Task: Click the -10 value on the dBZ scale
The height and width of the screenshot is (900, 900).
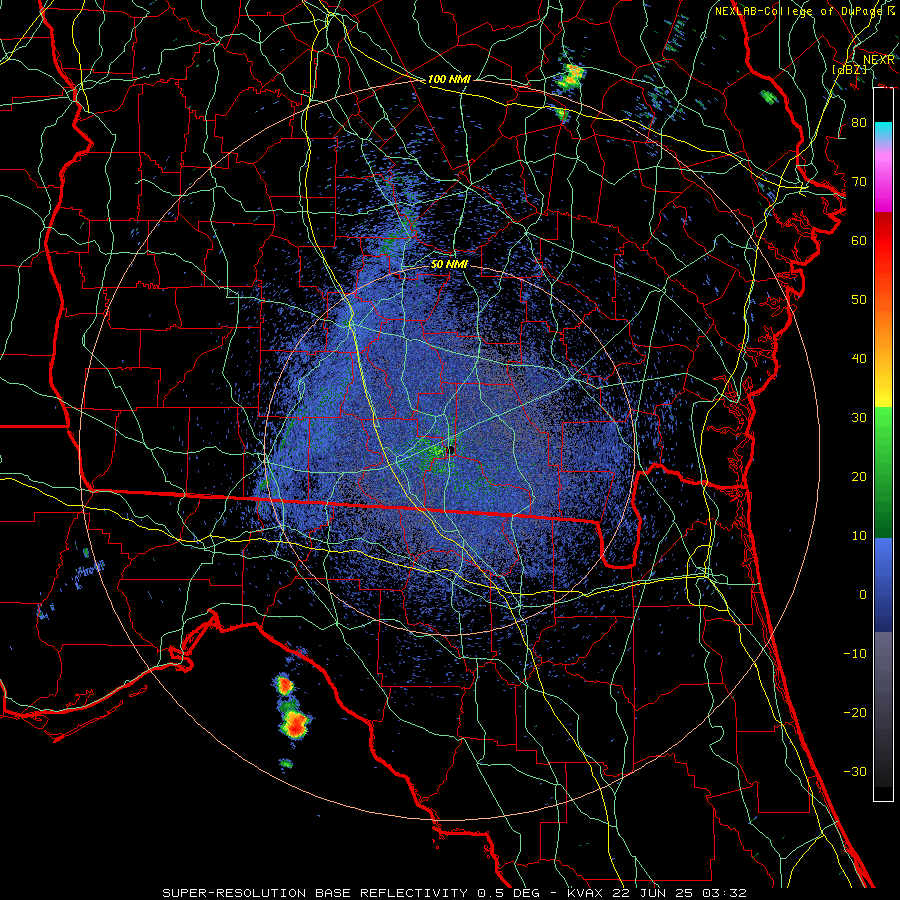Action: [x=855, y=654]
